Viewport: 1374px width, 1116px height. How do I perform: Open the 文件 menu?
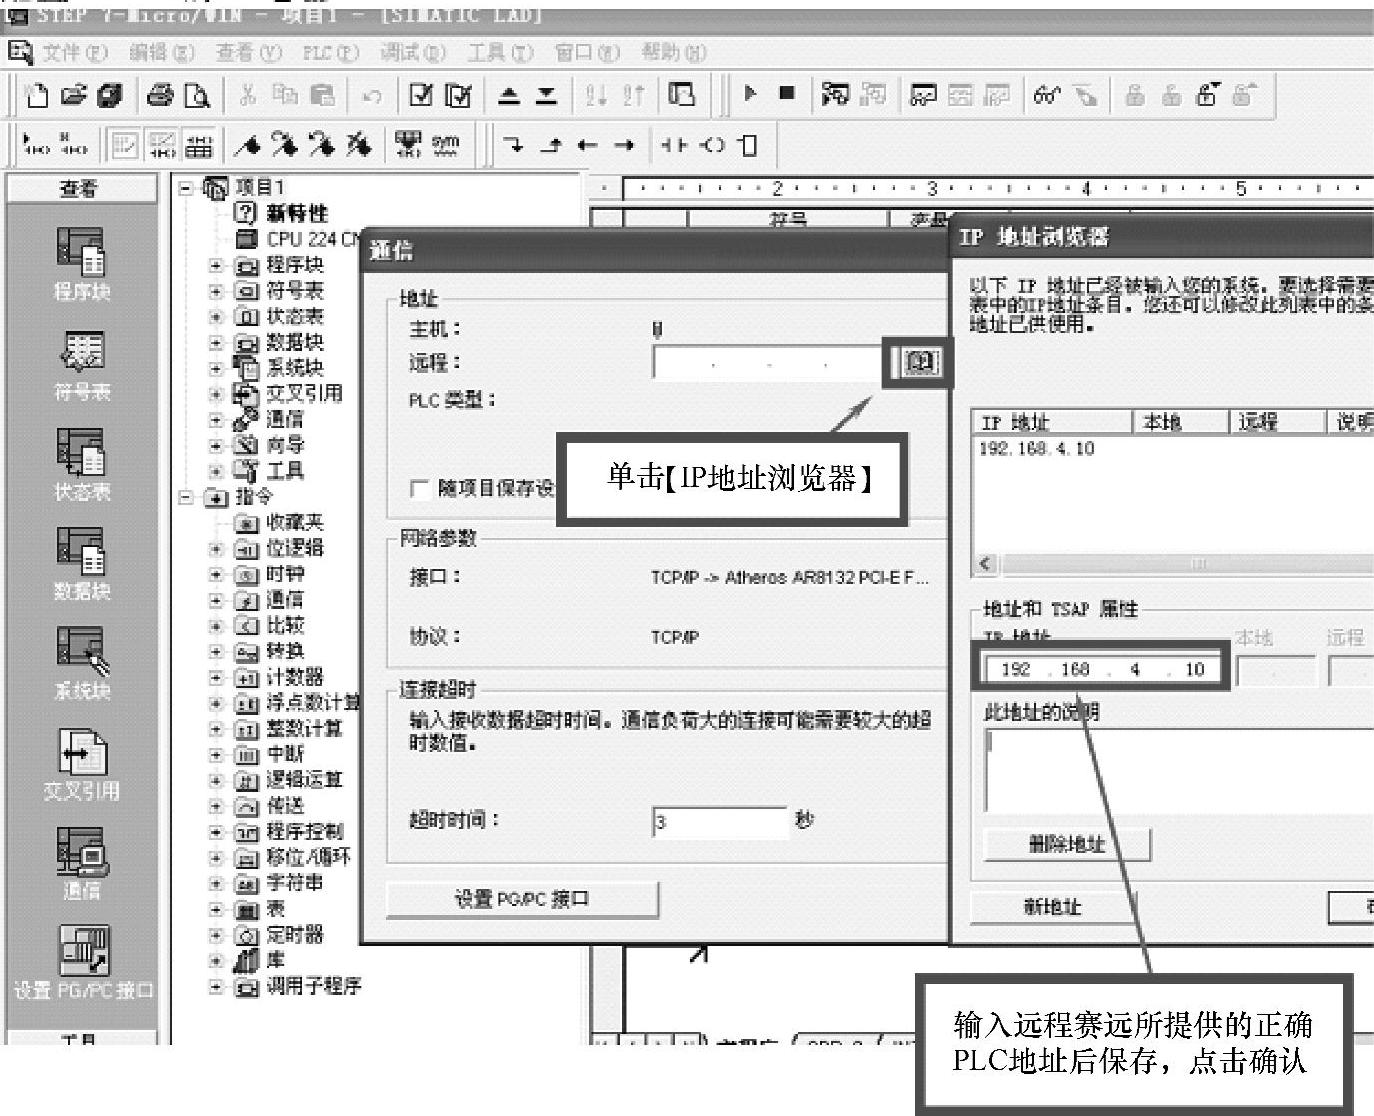[x=74, y=52]
